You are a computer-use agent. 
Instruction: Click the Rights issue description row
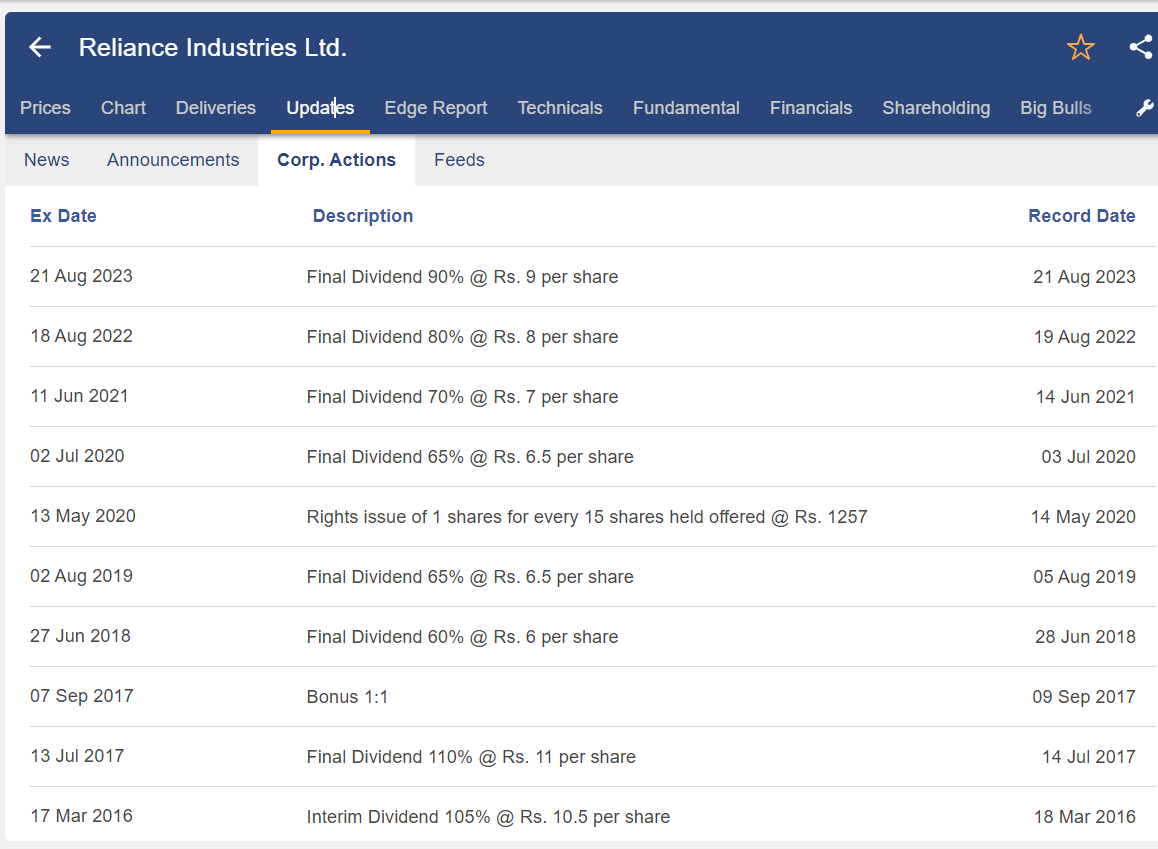(587, 517)
